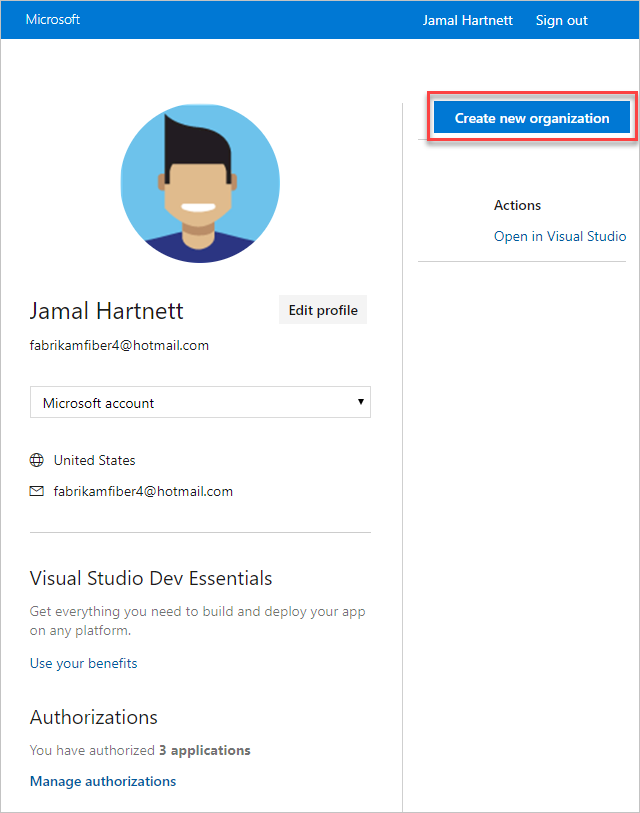Select the United States location text
The width and height of the screenshot is (640, 813).
95,460
